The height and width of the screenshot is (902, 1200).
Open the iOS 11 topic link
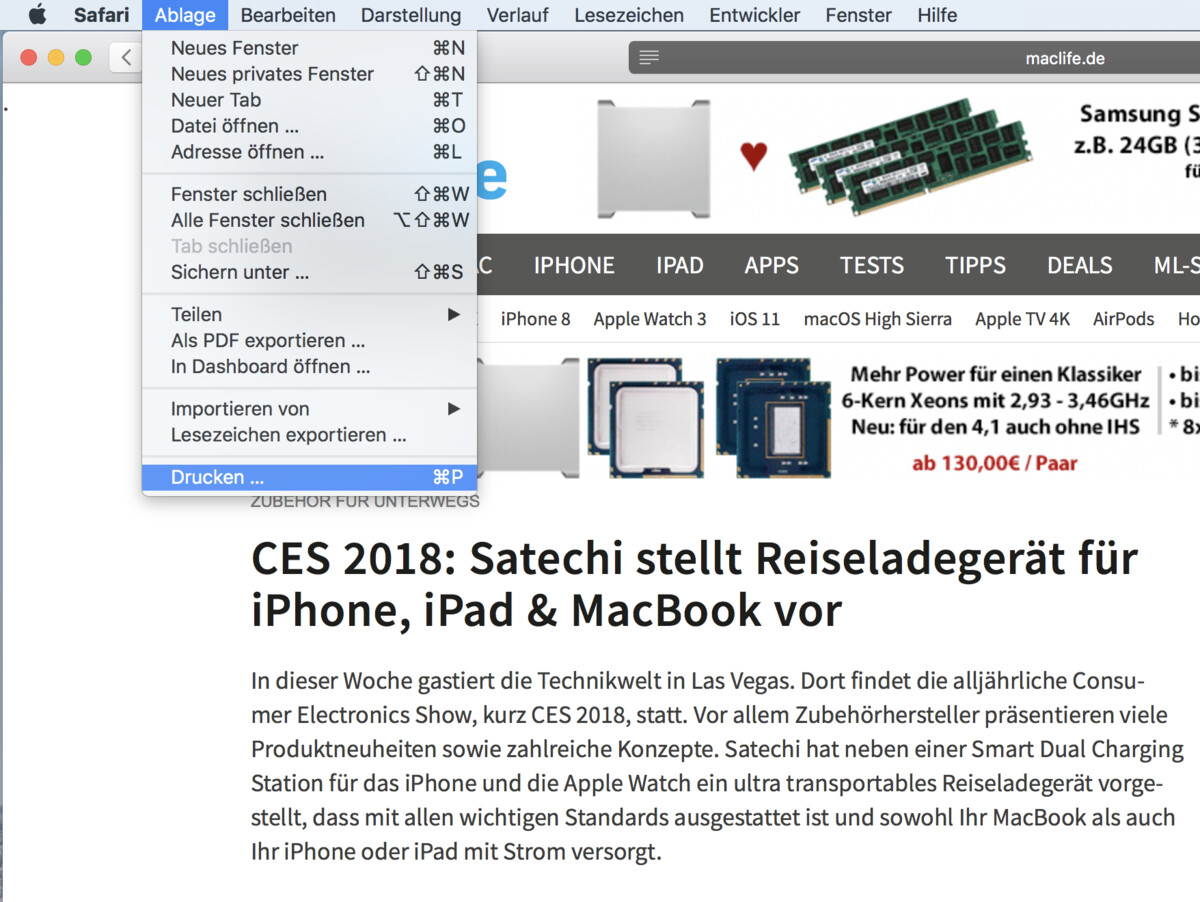coord(755,319)
